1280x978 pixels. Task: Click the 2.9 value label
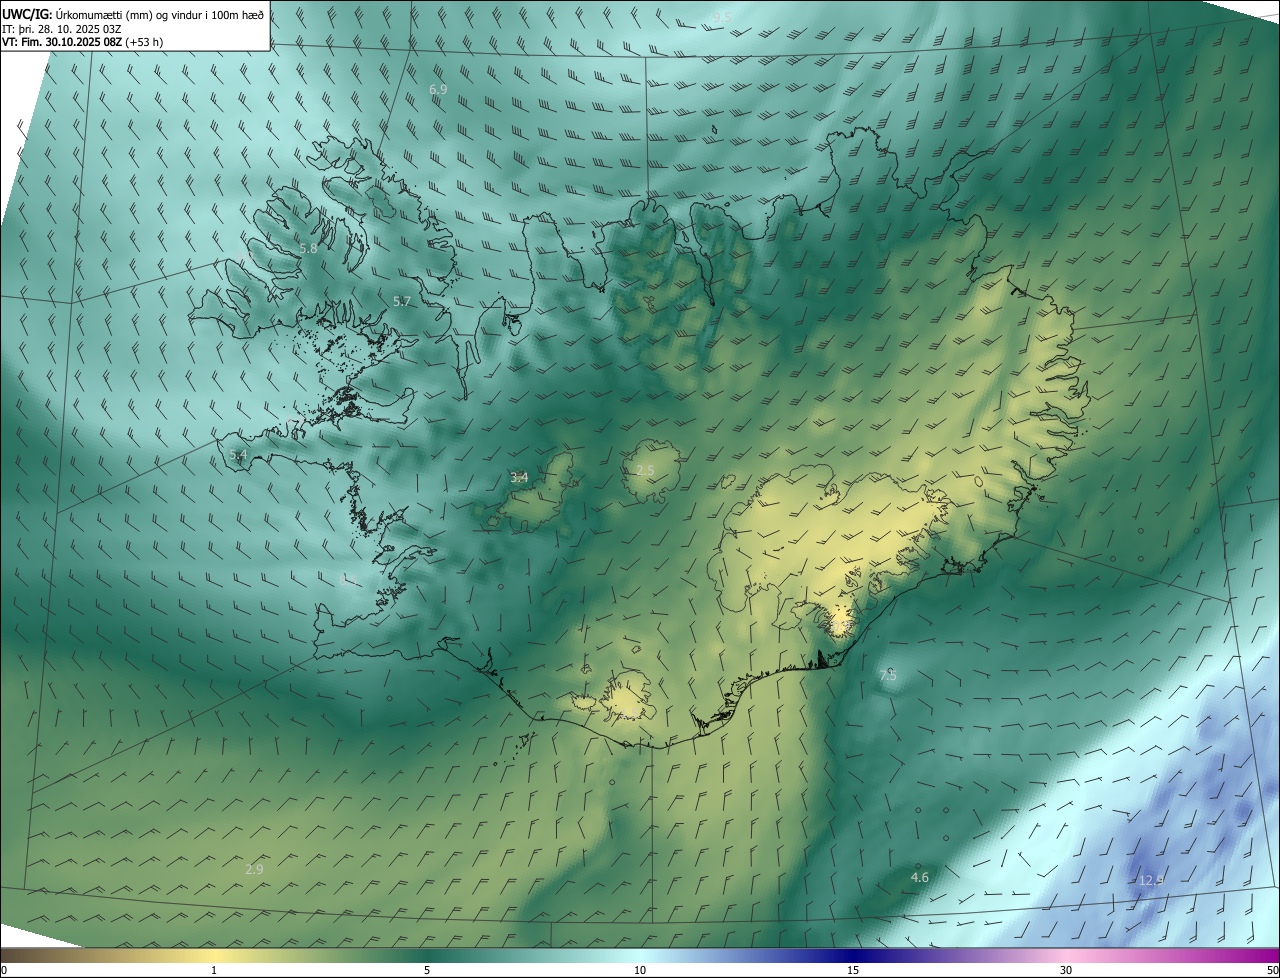coord(254,869)
